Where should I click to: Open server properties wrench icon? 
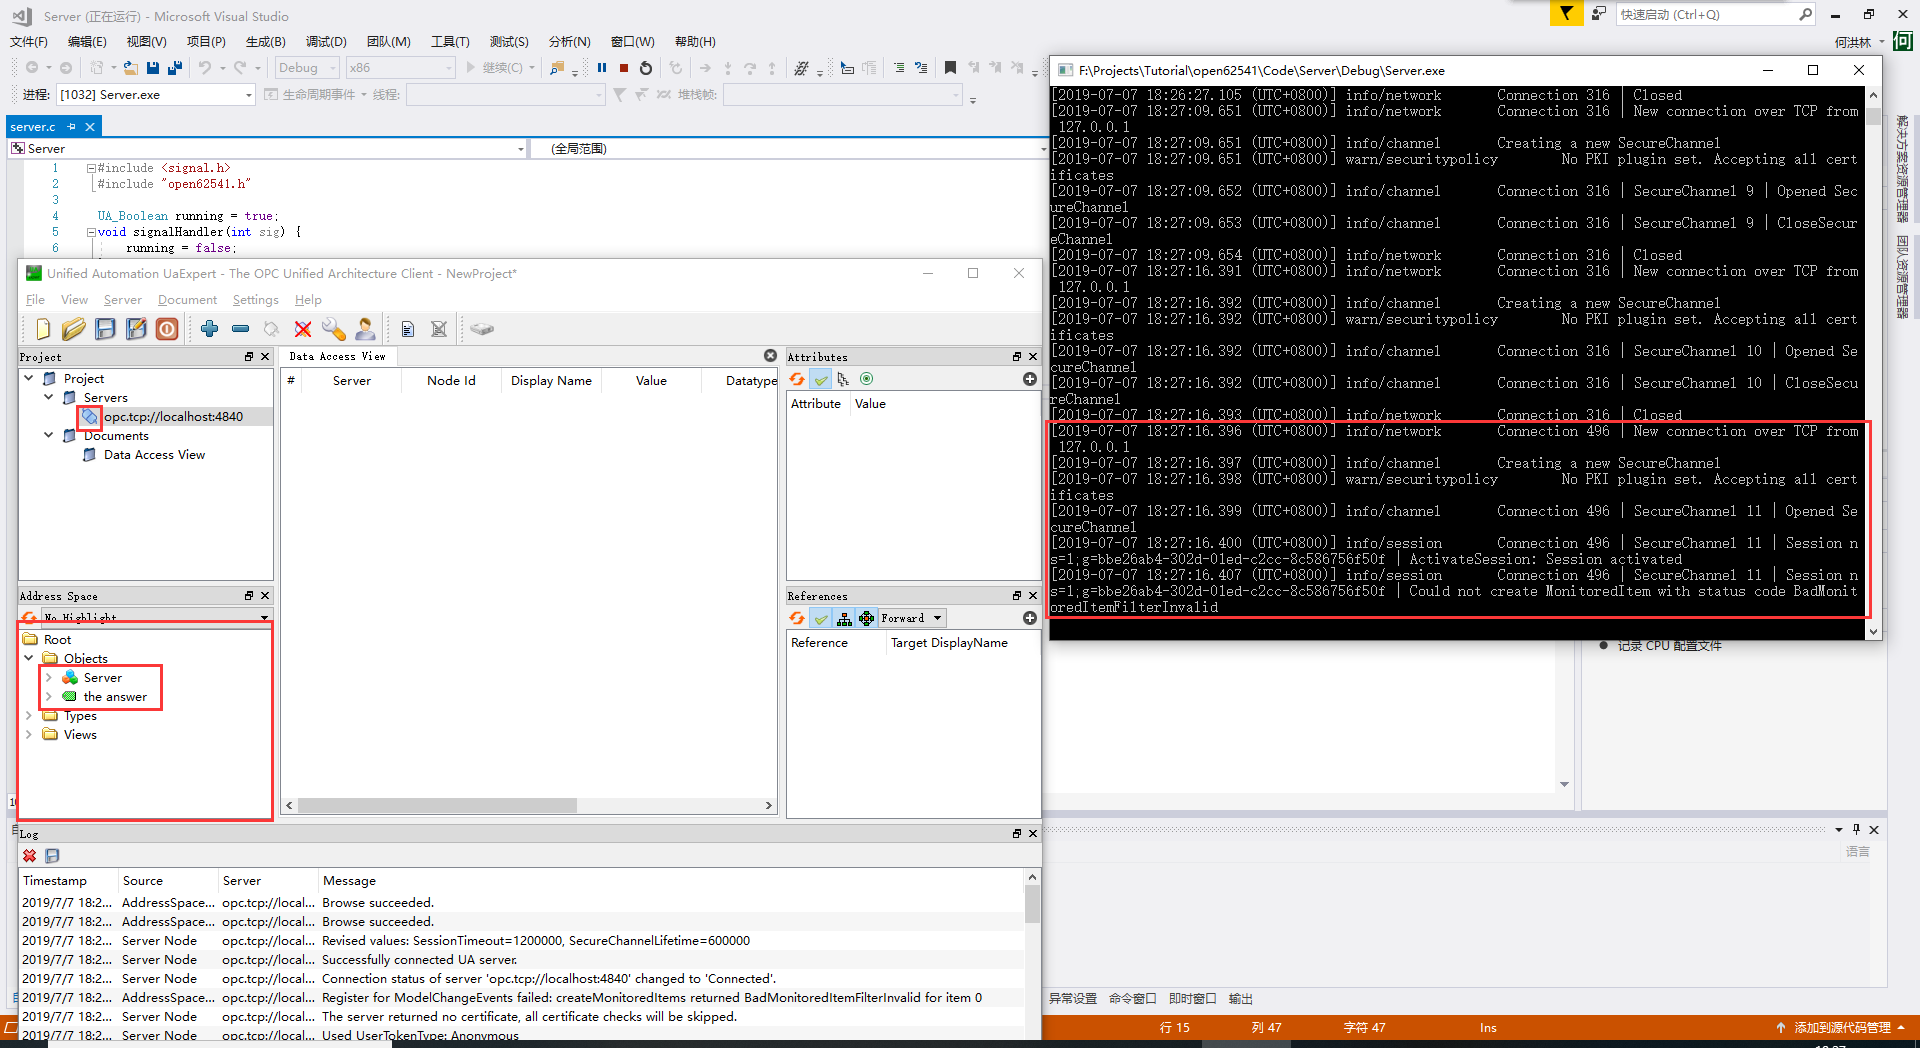pos(334,329)
